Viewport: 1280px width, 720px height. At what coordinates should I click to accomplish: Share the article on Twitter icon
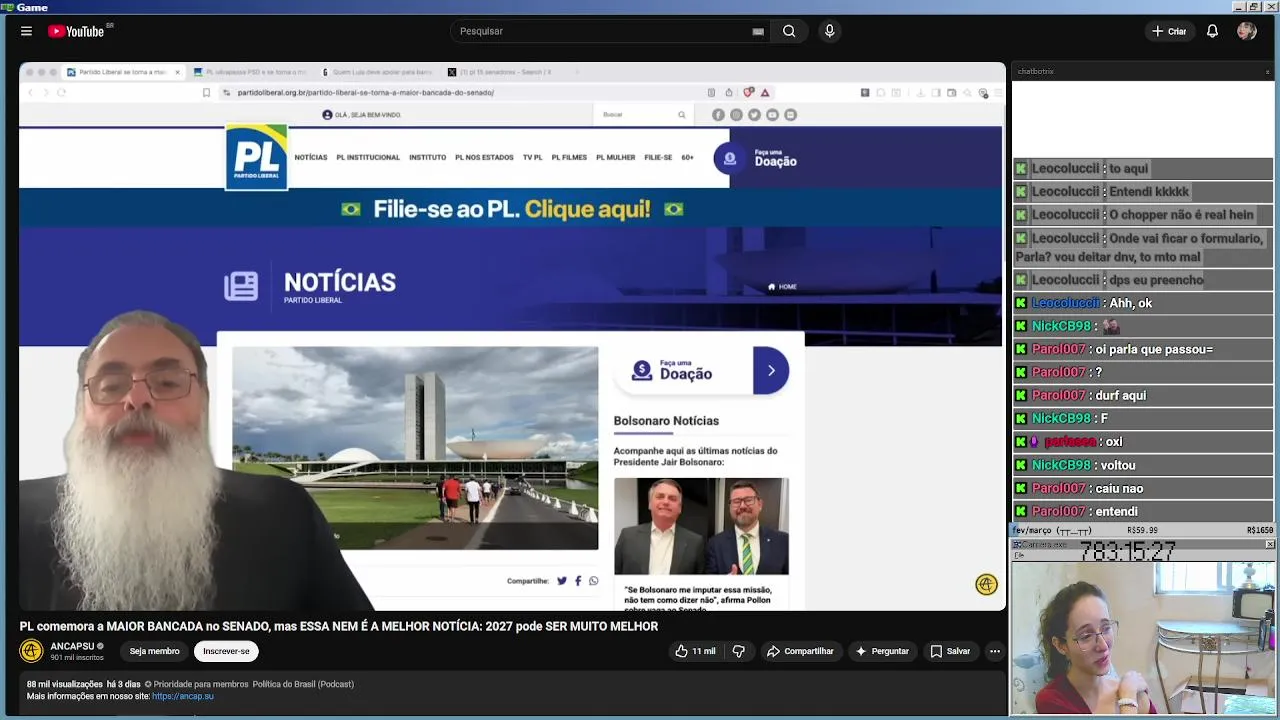562,581
